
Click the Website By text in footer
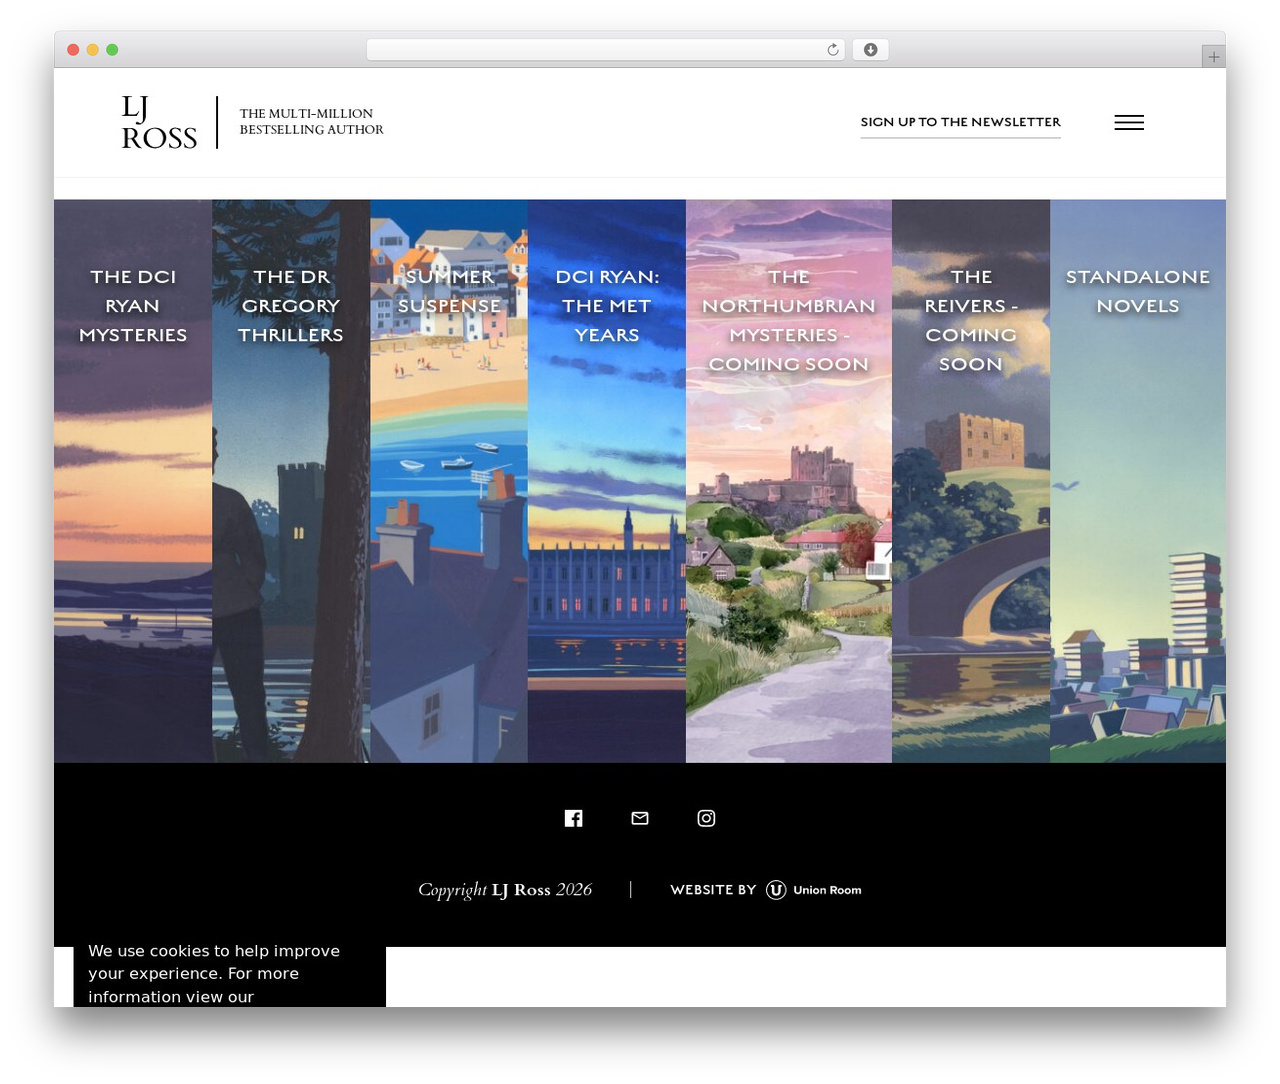point(713,890)
